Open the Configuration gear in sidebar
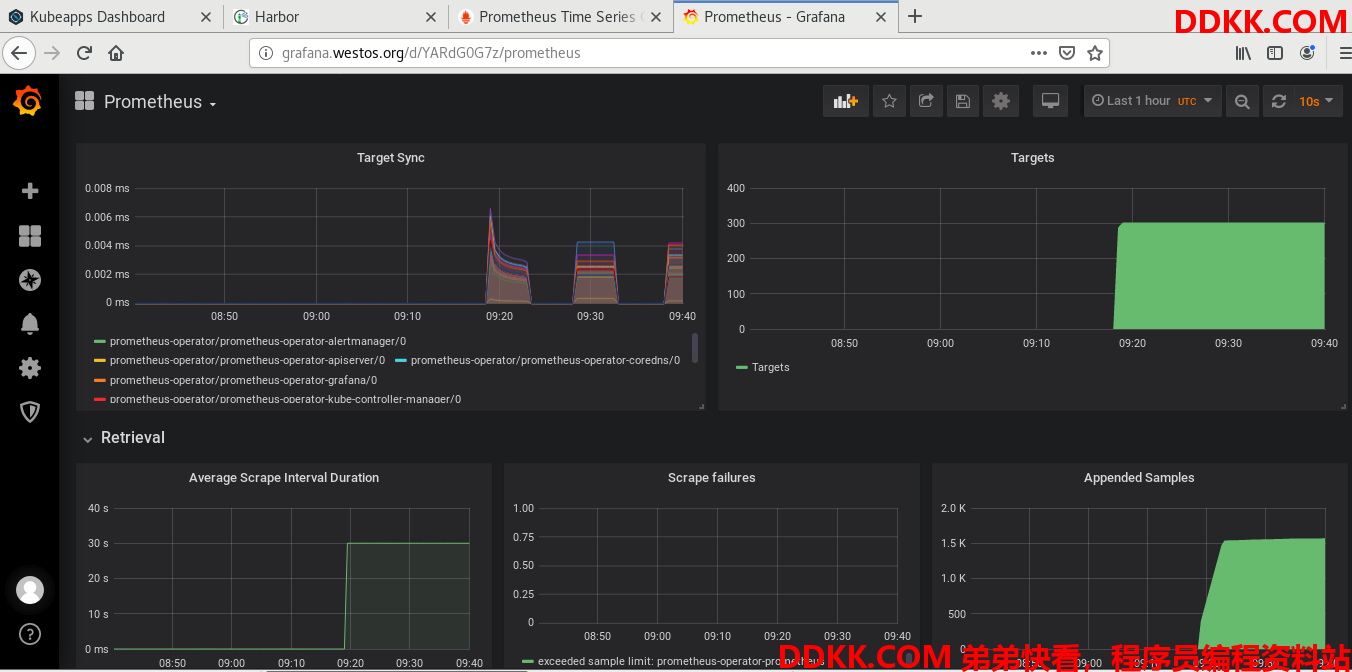This screenshot has width=1352, height=672. pyautogui.click(x=30, y=368)
